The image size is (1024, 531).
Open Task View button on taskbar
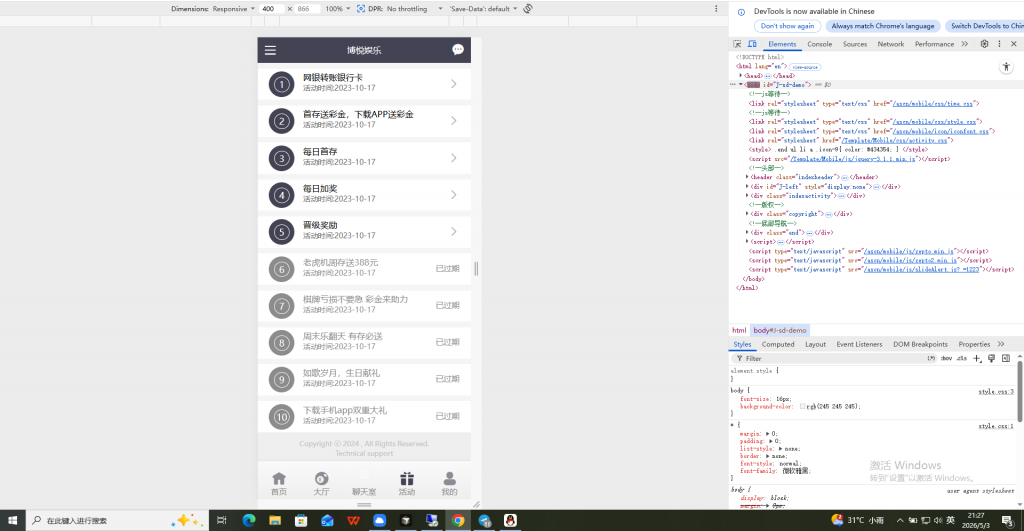tap(222, 521)
